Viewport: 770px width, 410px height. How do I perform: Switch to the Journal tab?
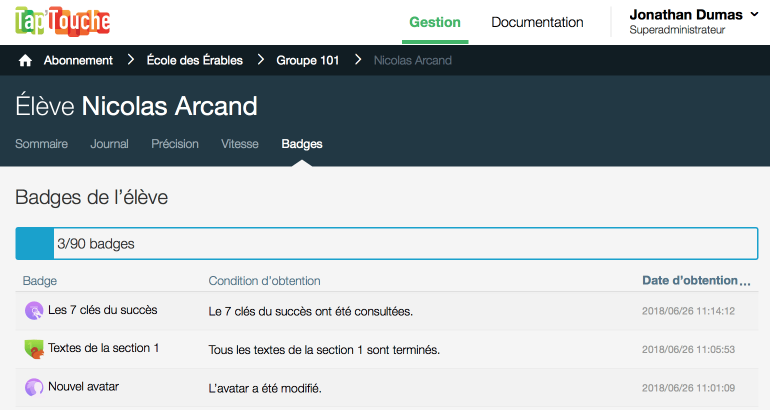coord(109,144)
